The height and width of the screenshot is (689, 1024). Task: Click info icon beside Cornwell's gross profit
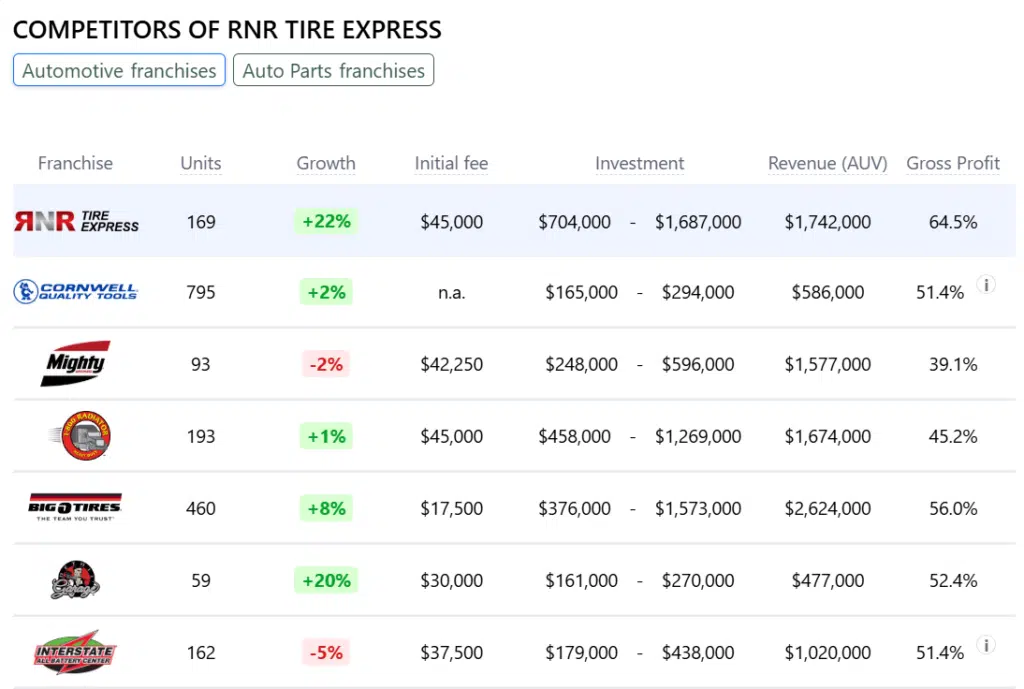[986, 285]
